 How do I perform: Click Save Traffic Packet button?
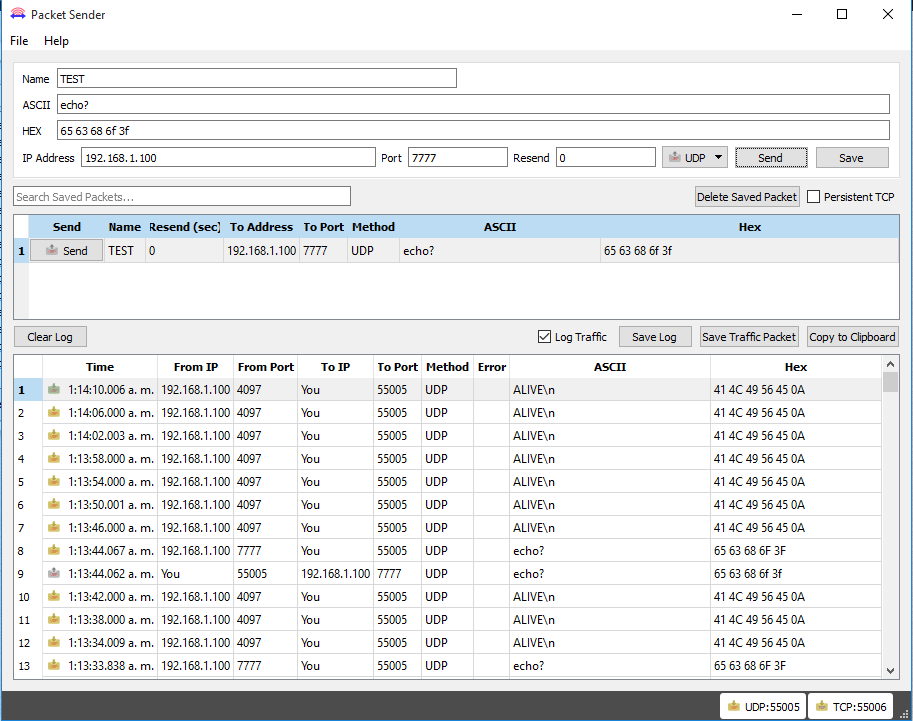749,337
